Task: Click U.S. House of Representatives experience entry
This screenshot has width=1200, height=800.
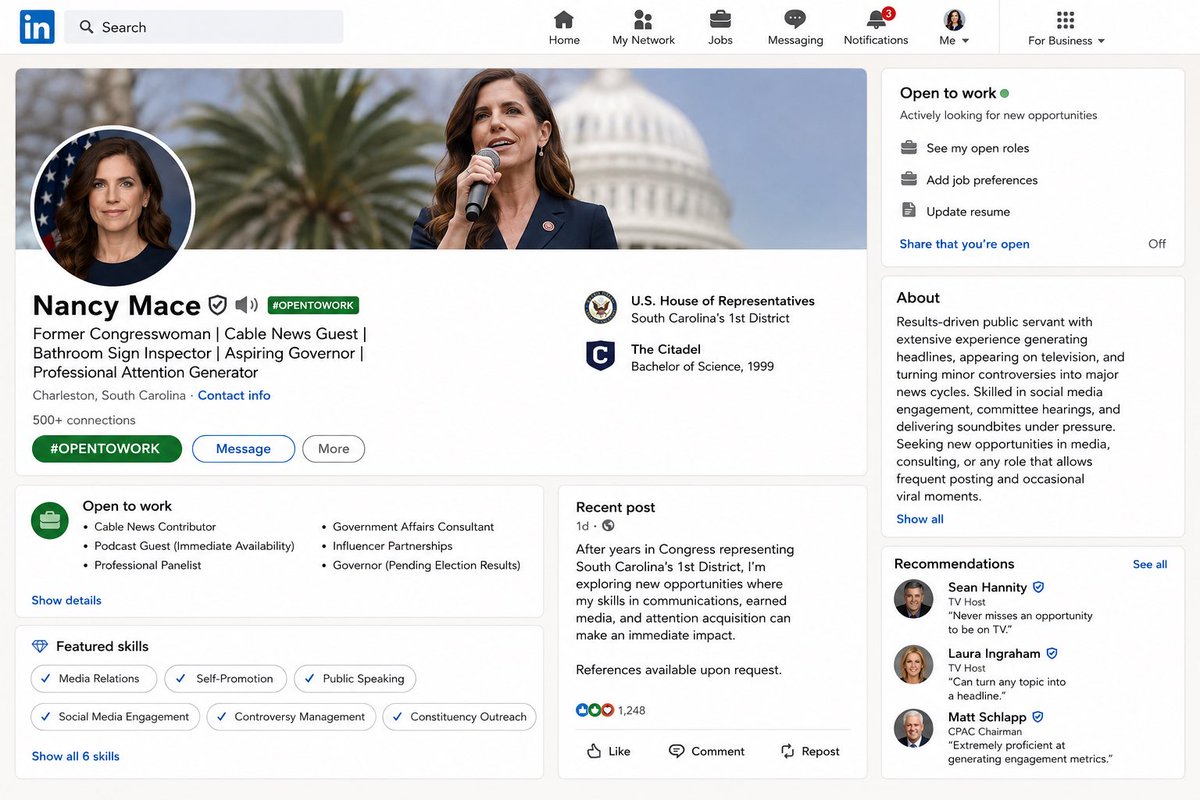Action: pos(700,309)
